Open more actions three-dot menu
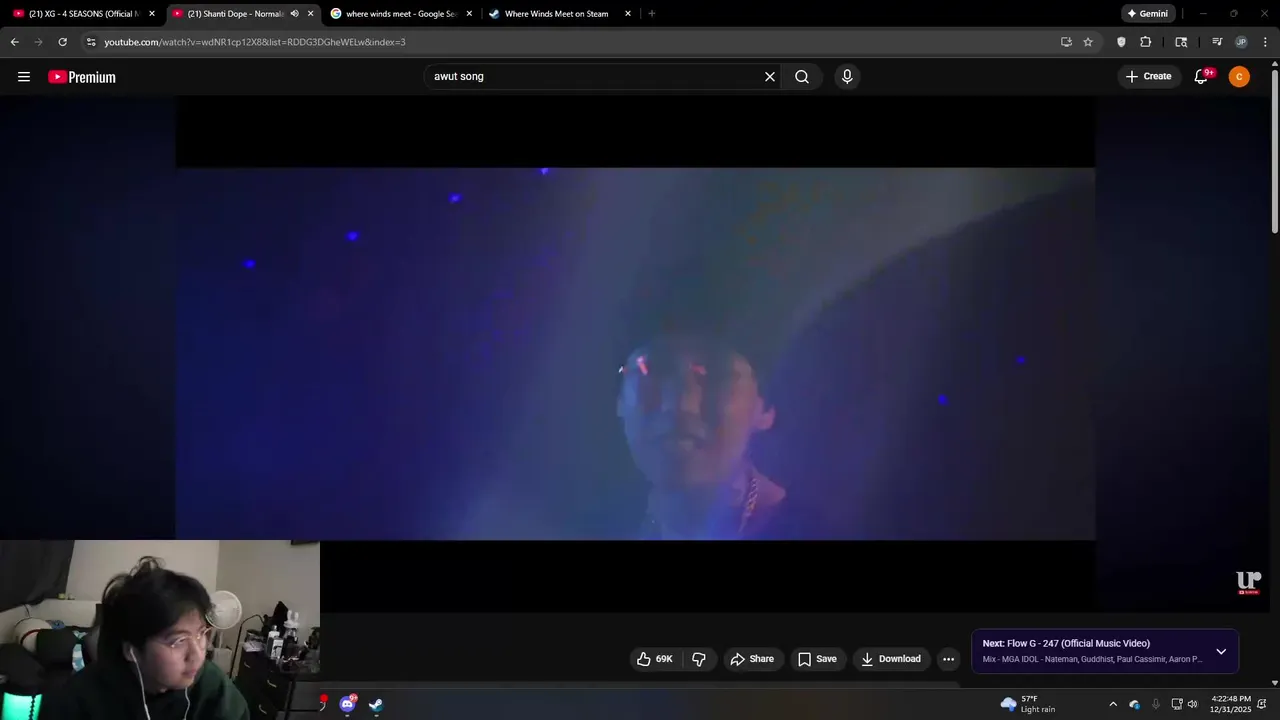 948,659
